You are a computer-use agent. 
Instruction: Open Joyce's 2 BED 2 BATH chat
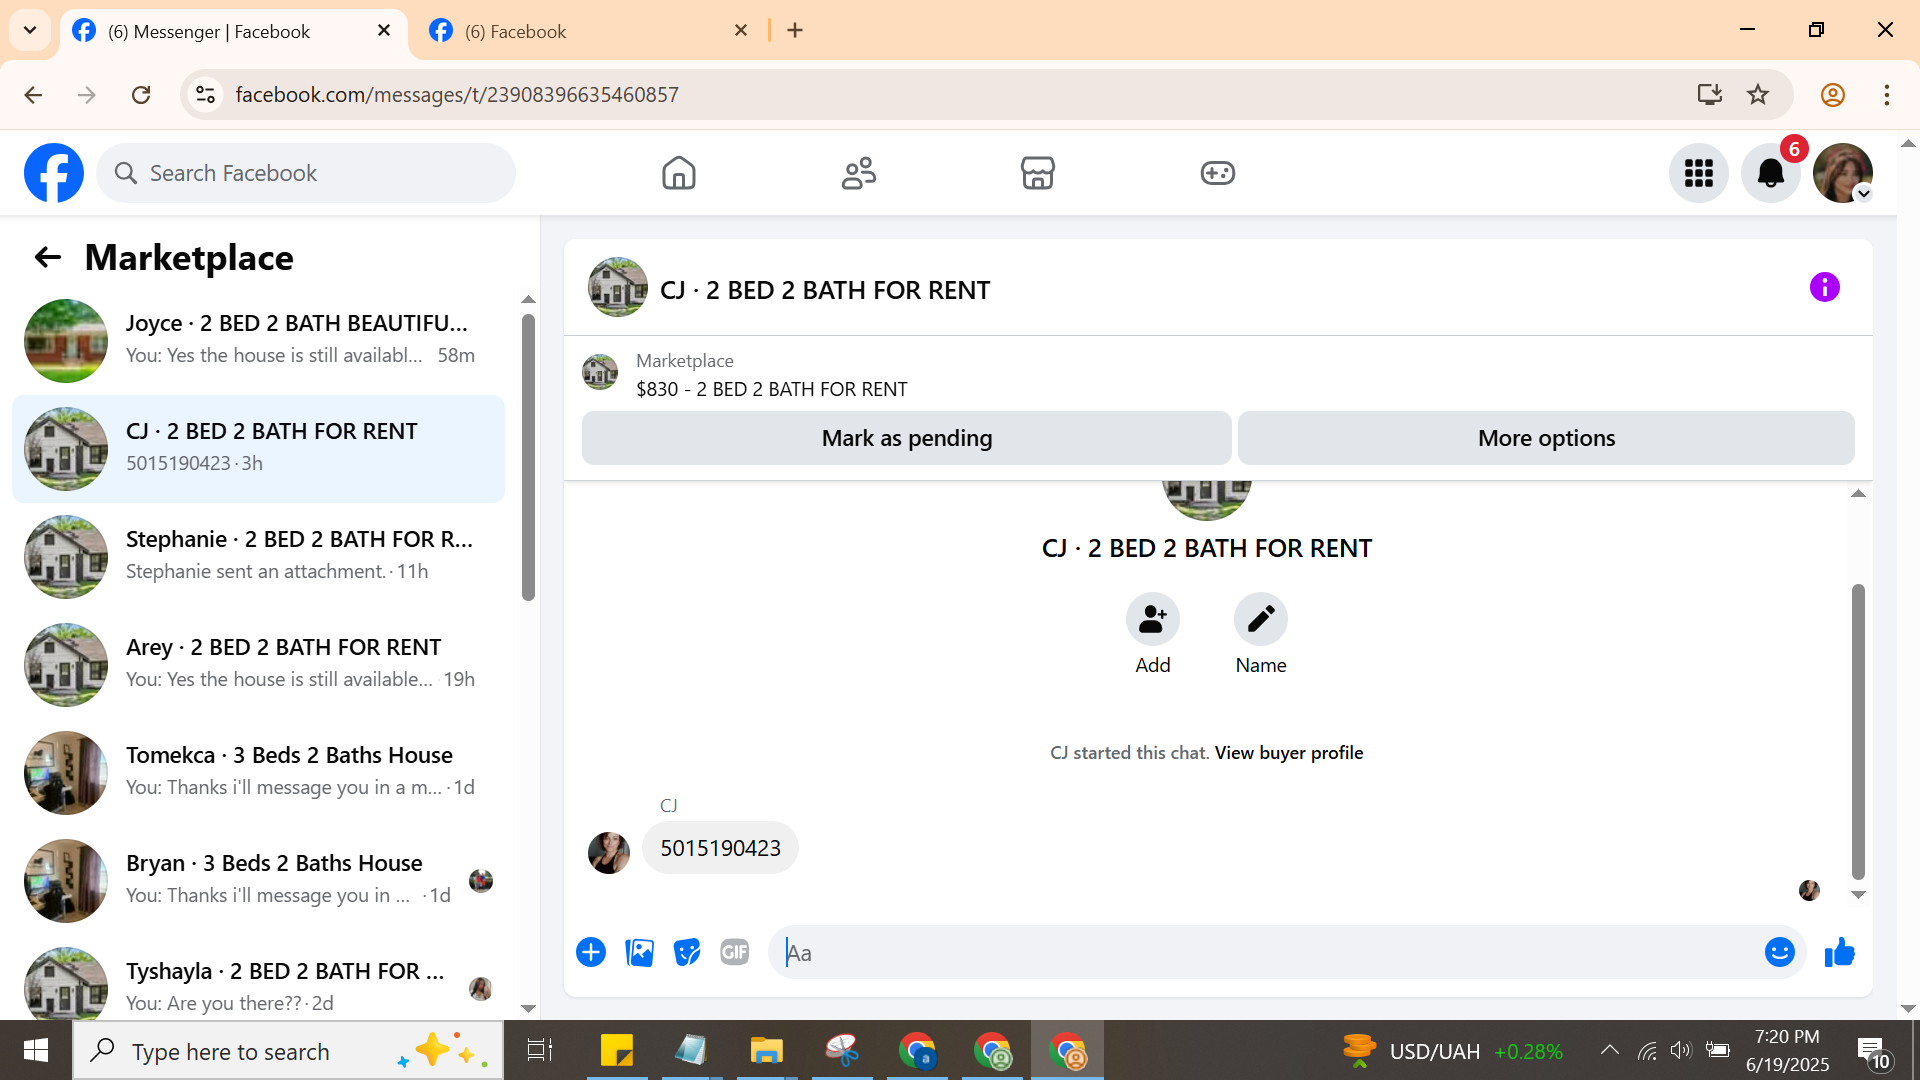258,341
